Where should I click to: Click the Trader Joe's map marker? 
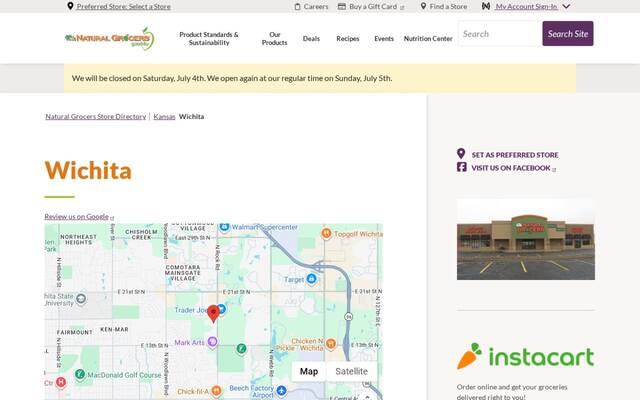click(222, 309)
